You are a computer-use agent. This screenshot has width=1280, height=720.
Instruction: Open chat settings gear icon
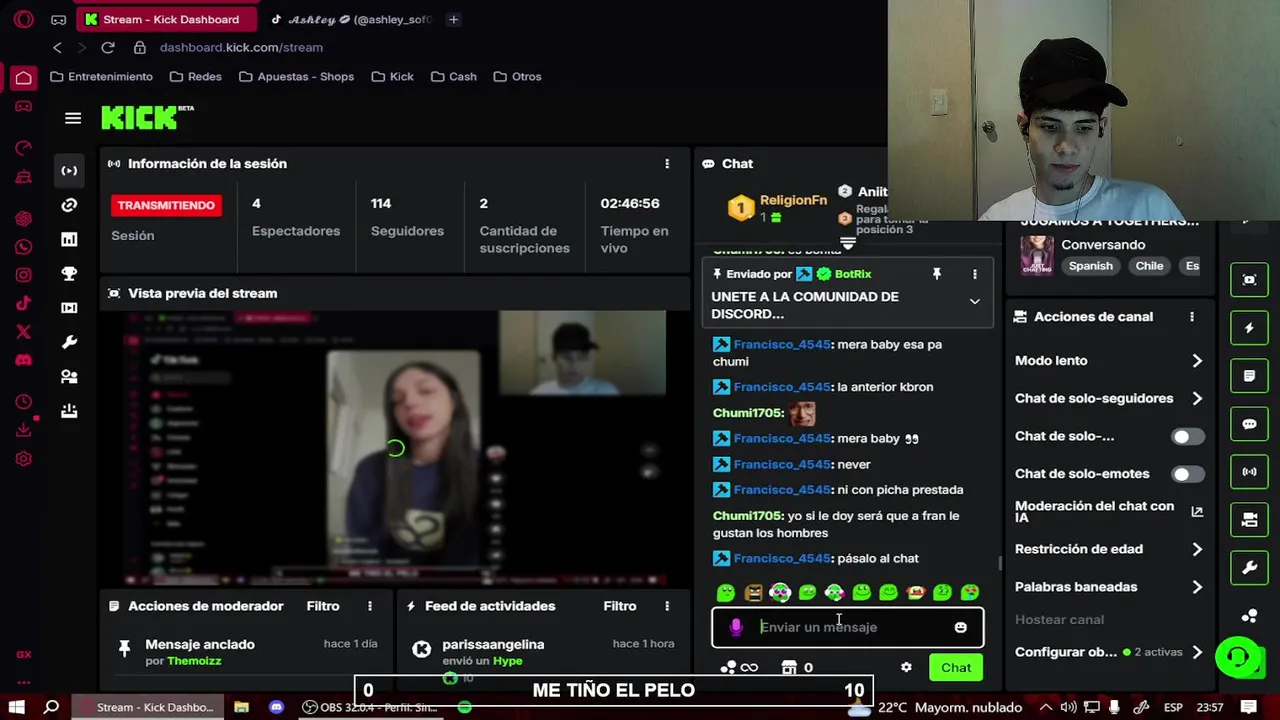(x=906, y=667)
